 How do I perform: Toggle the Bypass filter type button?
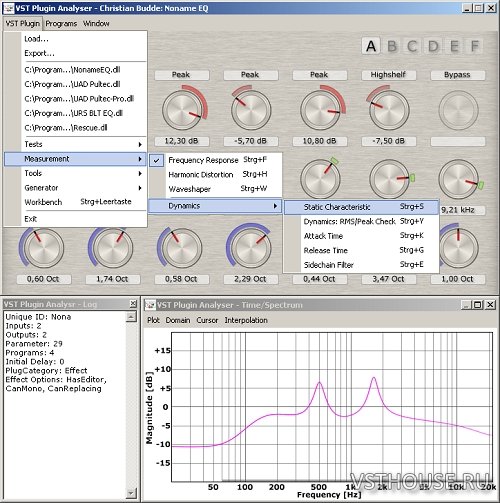pyautogui.click(x=457, y=75)
